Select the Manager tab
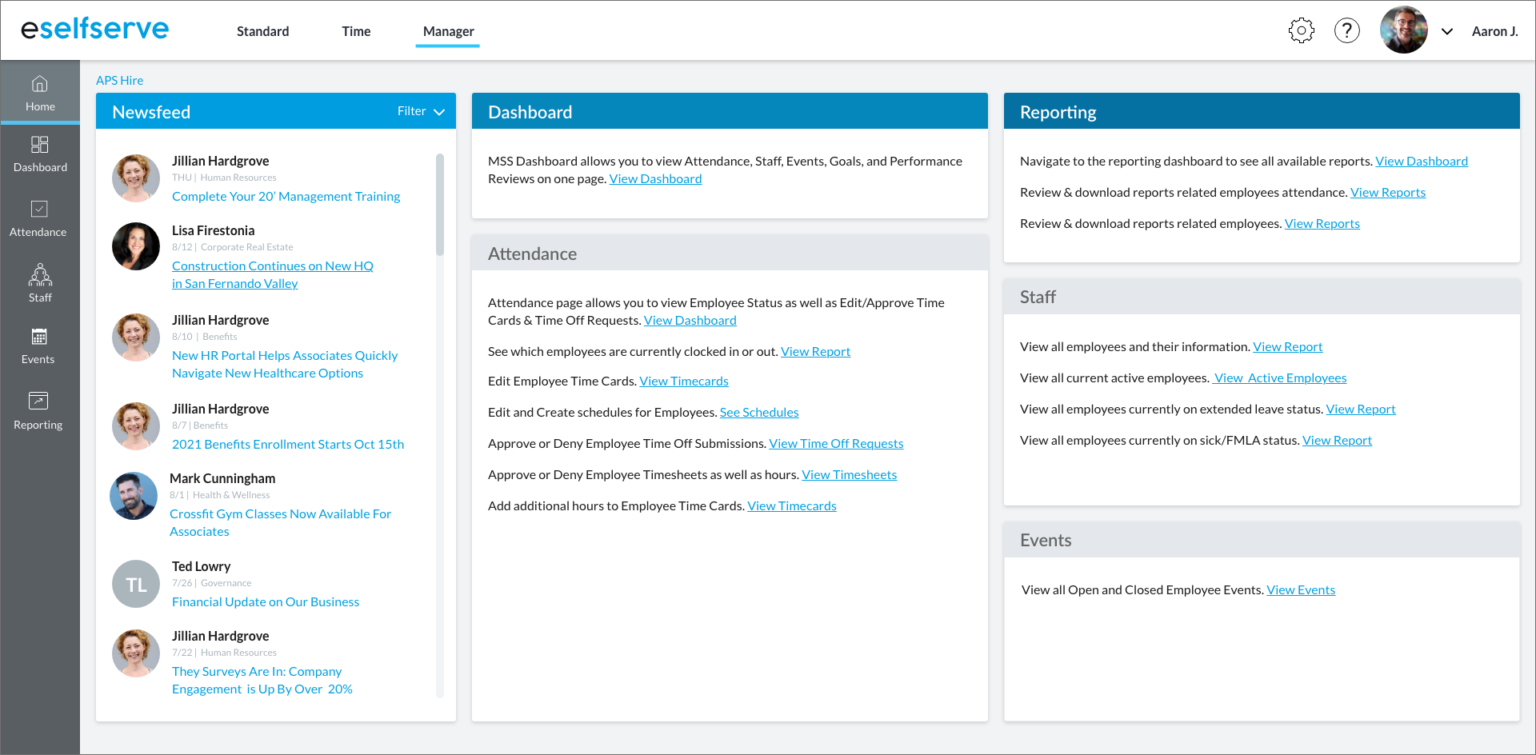This screenshot has width=1536, height=755. pyautogui.click(x=448, y=31)
